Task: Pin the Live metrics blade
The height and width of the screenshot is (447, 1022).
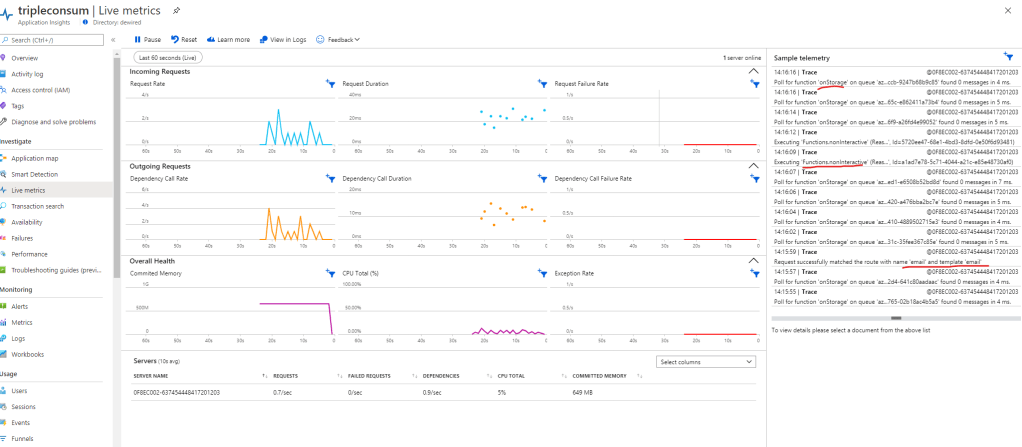Action: pos(177,9)
